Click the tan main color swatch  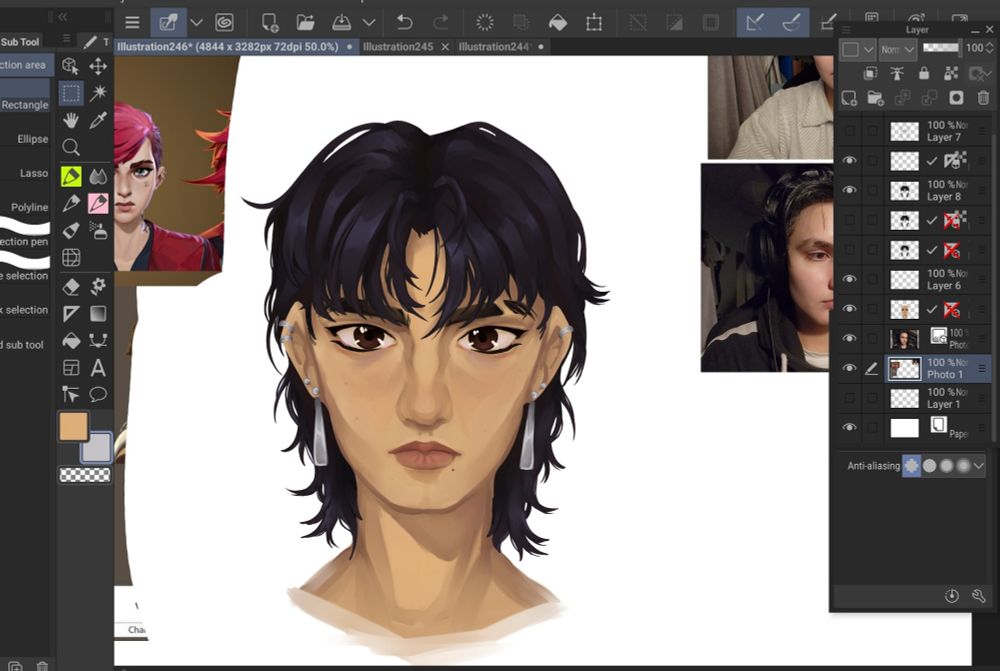pyautogui.click(x=73, y=426)
